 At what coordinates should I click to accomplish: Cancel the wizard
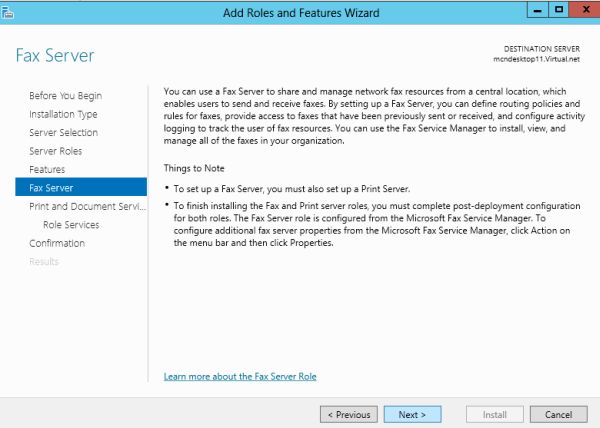[x=558, y=414]
